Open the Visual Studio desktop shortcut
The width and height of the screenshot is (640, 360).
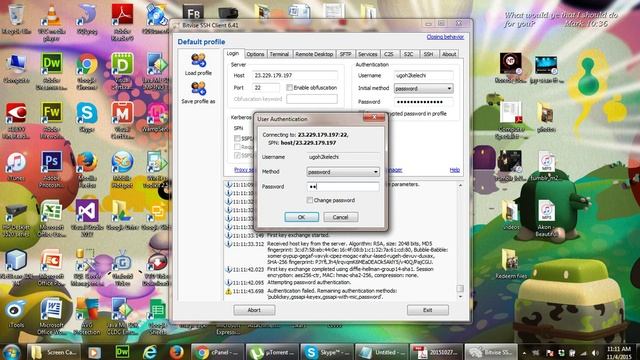tap(87, 218)
